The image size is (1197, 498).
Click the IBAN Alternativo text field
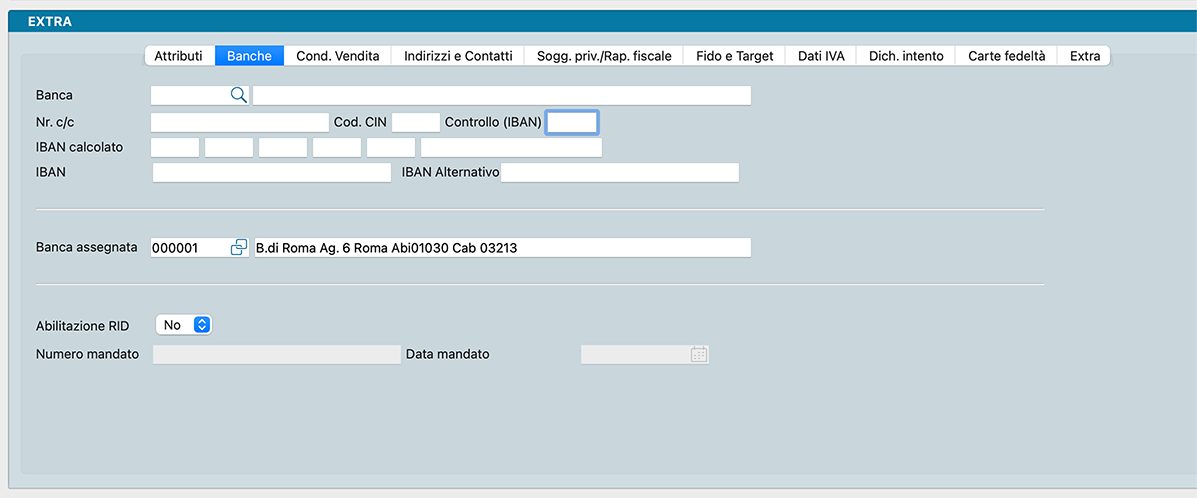pos(620,173)
